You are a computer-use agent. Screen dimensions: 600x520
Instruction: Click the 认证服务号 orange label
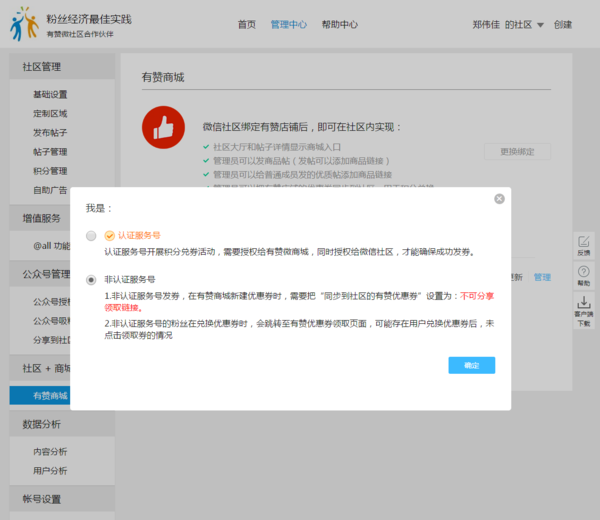139,235
